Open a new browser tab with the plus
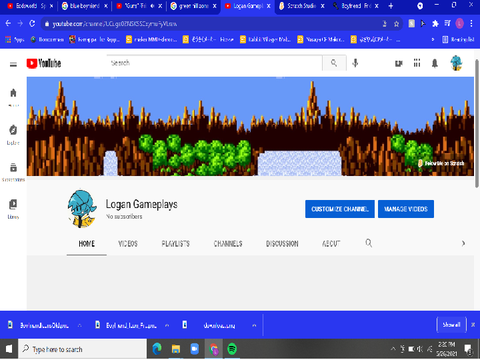Image resolution: width=480 pixels, height=360 pixels. tap(391, 6)
